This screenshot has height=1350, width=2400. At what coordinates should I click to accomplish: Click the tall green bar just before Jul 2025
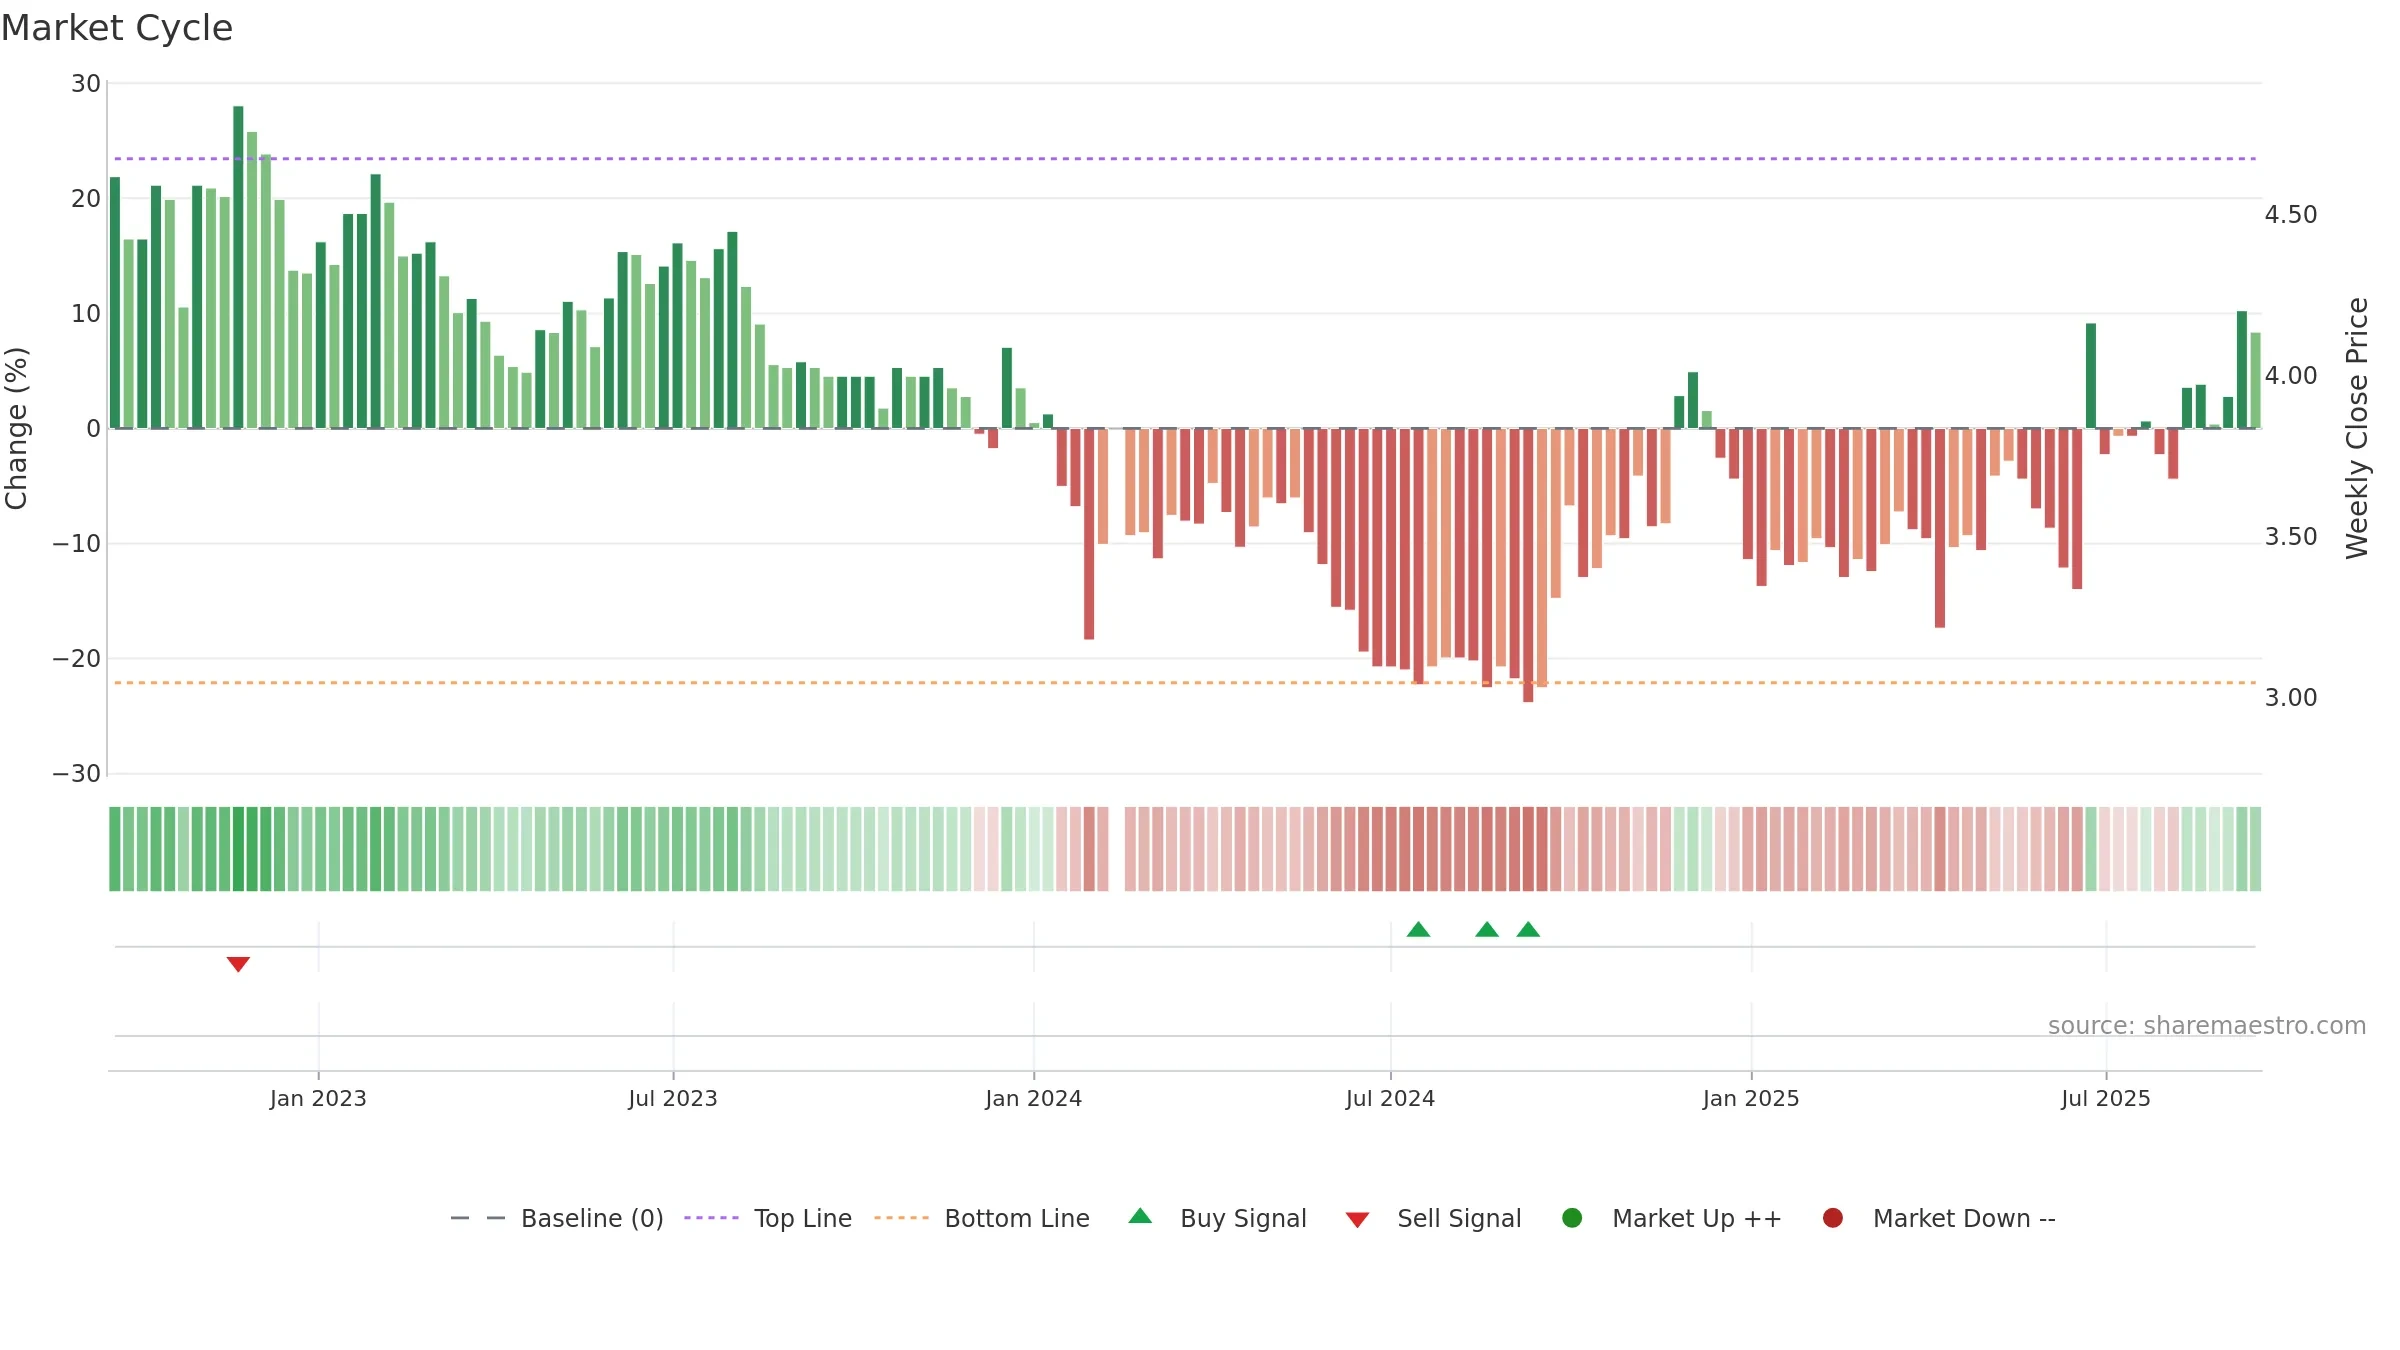2091,376
